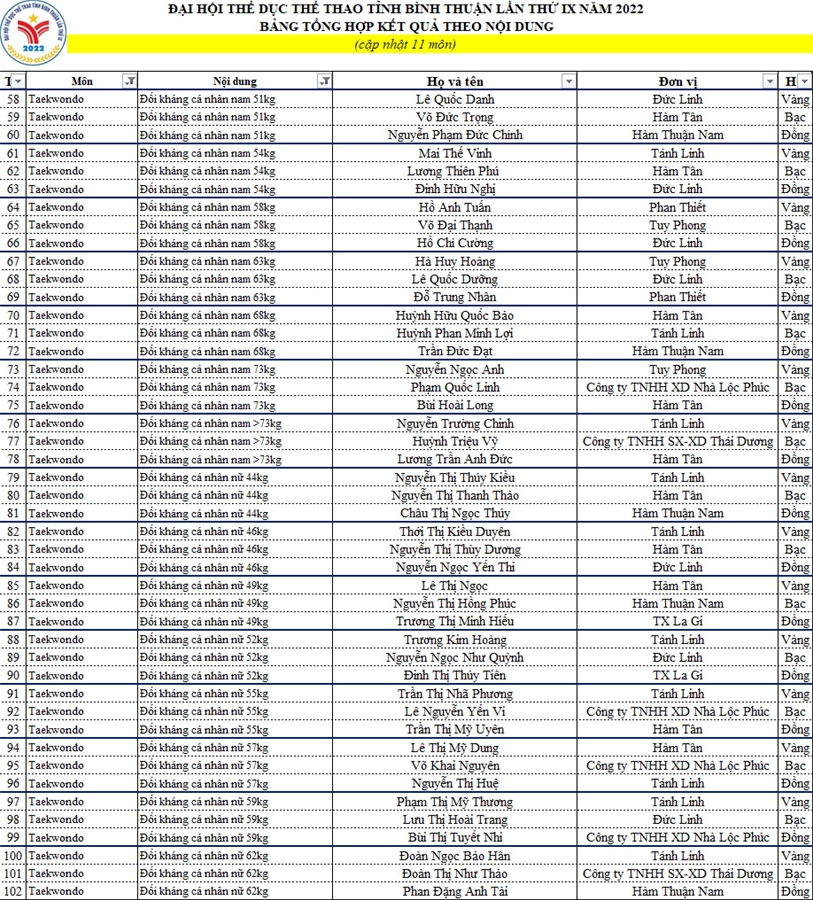This screenshot has height=900, width=813.
Task: Select the TX La Gi cell in row 87
Action: click(x=677, y=621)
